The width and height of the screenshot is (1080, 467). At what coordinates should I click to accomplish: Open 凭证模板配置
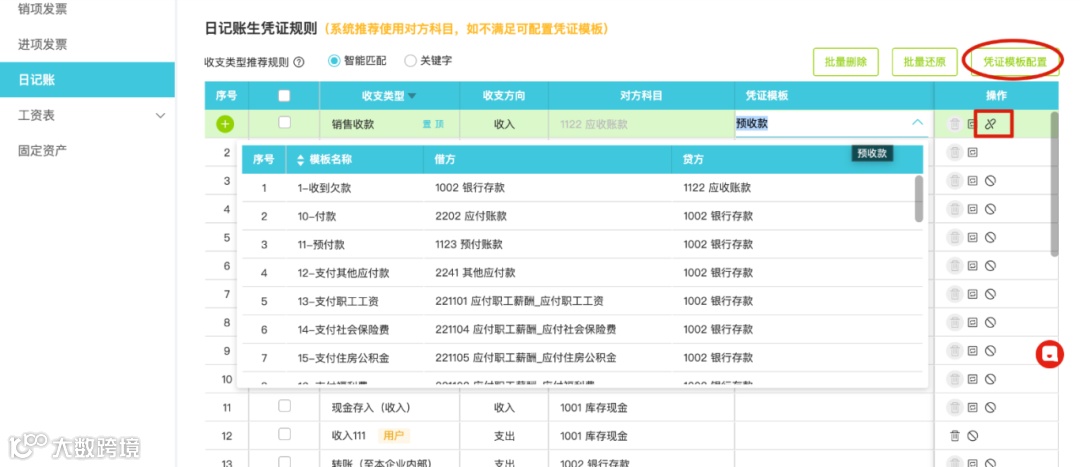1015,61
